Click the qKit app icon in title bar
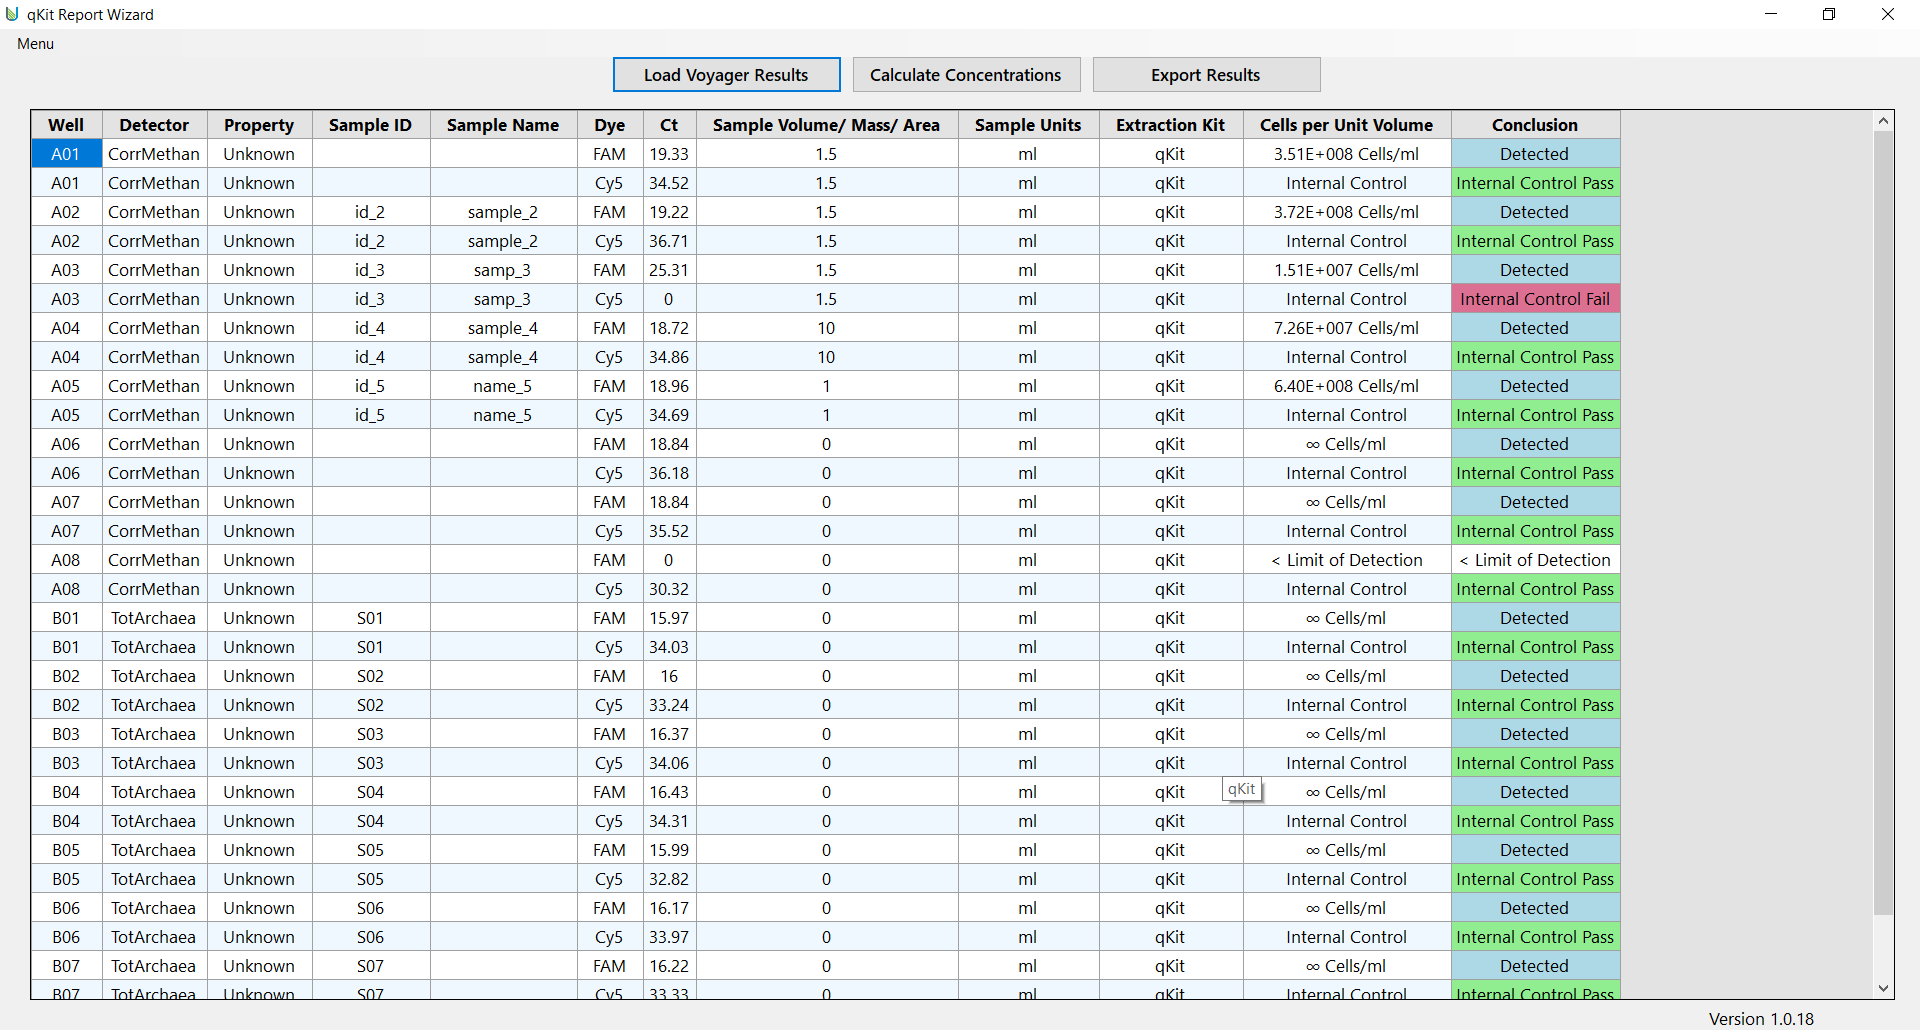The image size is (1920, 1030). coord(12,14)
